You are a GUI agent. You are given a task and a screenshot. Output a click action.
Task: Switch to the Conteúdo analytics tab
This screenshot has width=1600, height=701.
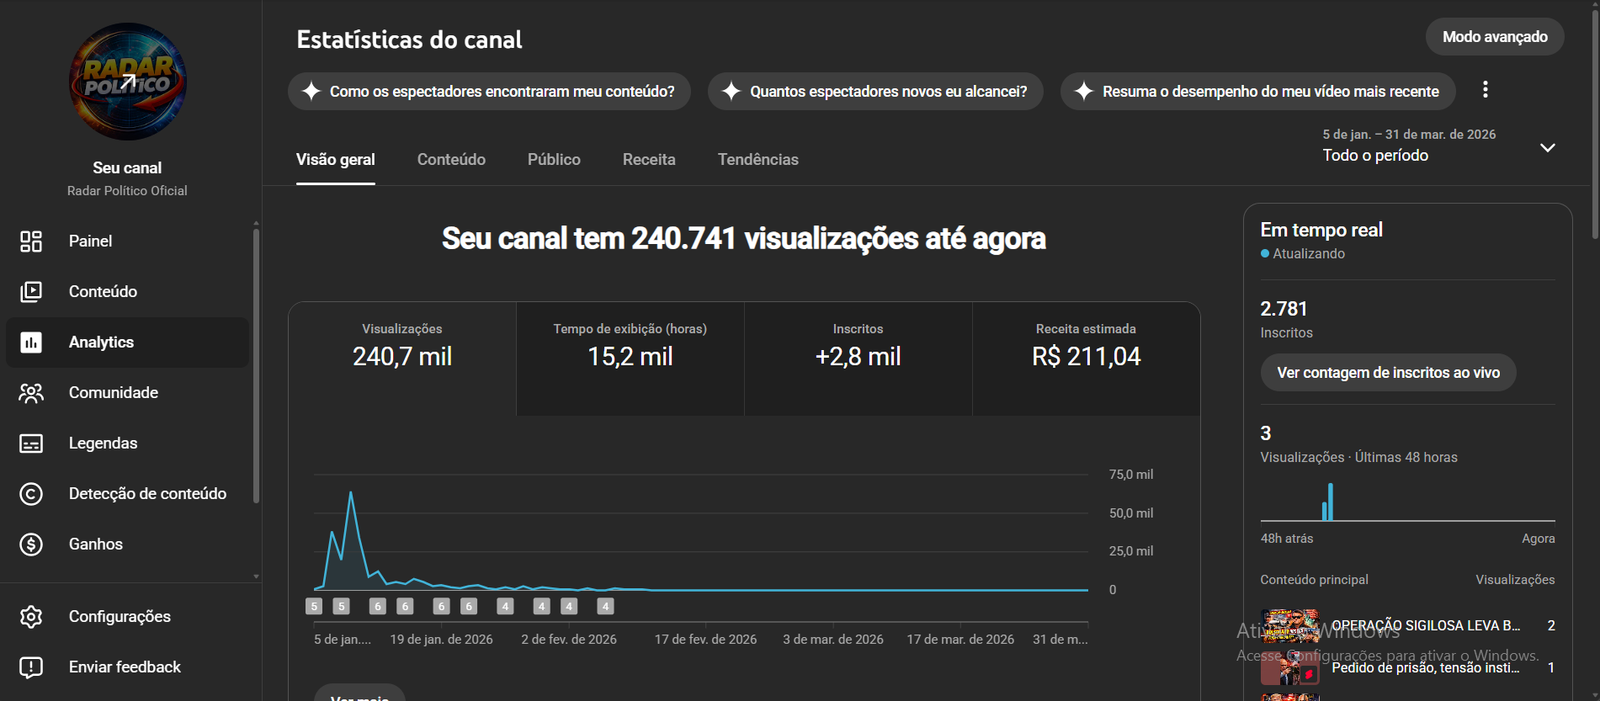pyautogui.click(x=451, y=160)
